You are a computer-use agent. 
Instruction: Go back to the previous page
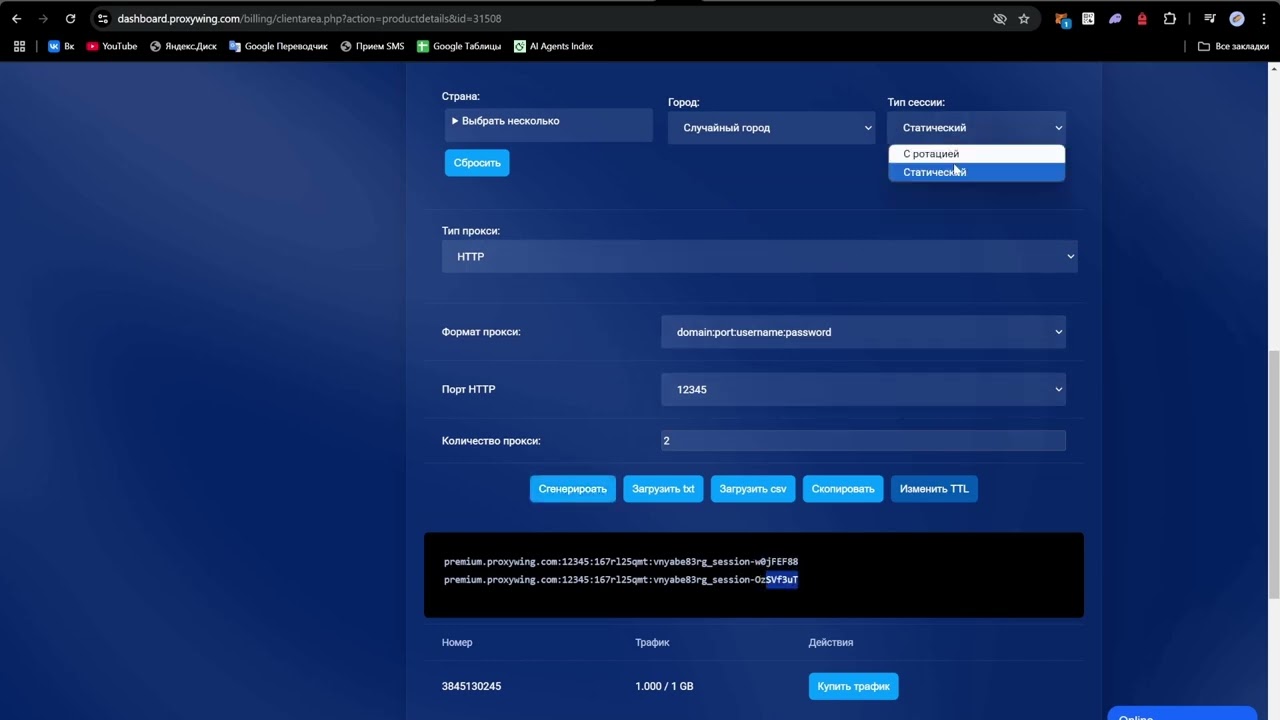[16, 19]
